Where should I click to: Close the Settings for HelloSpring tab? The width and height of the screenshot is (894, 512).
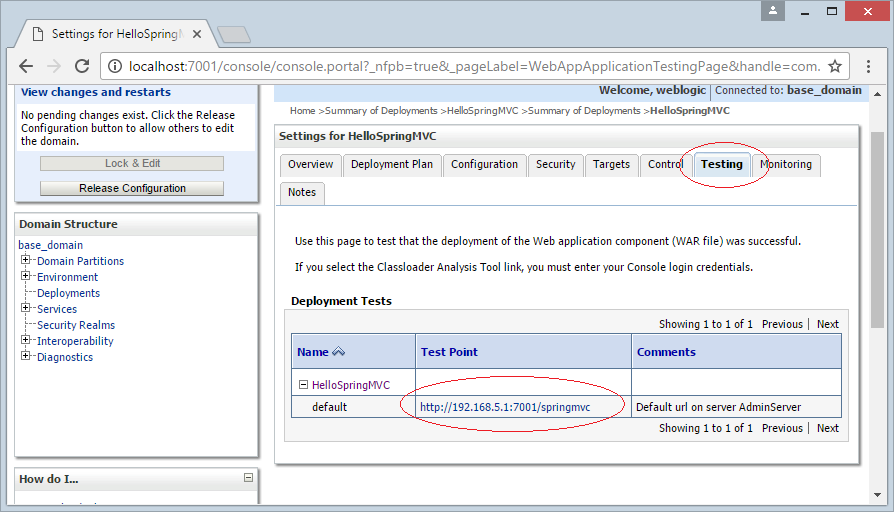coord(197,34)
